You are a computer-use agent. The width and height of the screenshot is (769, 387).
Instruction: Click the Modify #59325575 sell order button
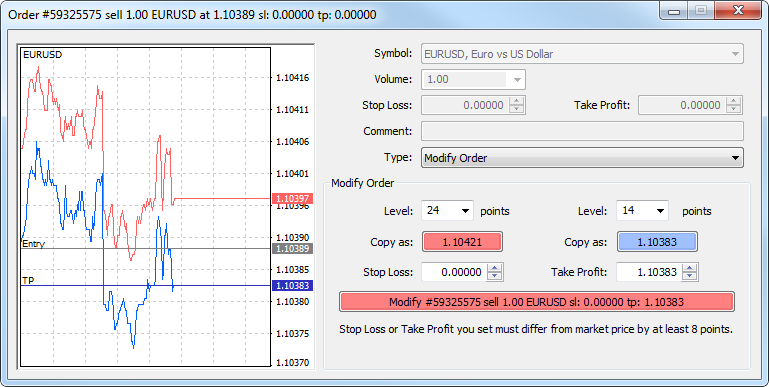(537, 302)
